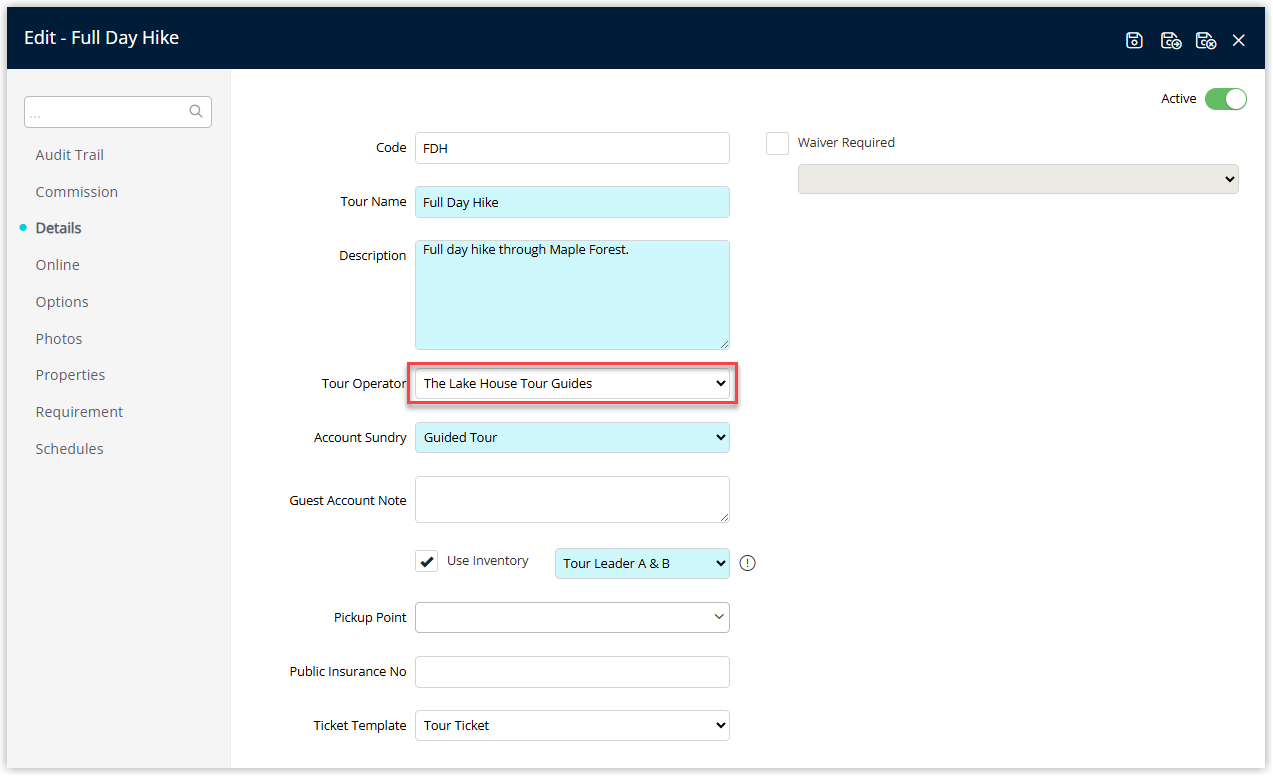Switch to the Options section

pyautogui.click(x=62, y=302)
